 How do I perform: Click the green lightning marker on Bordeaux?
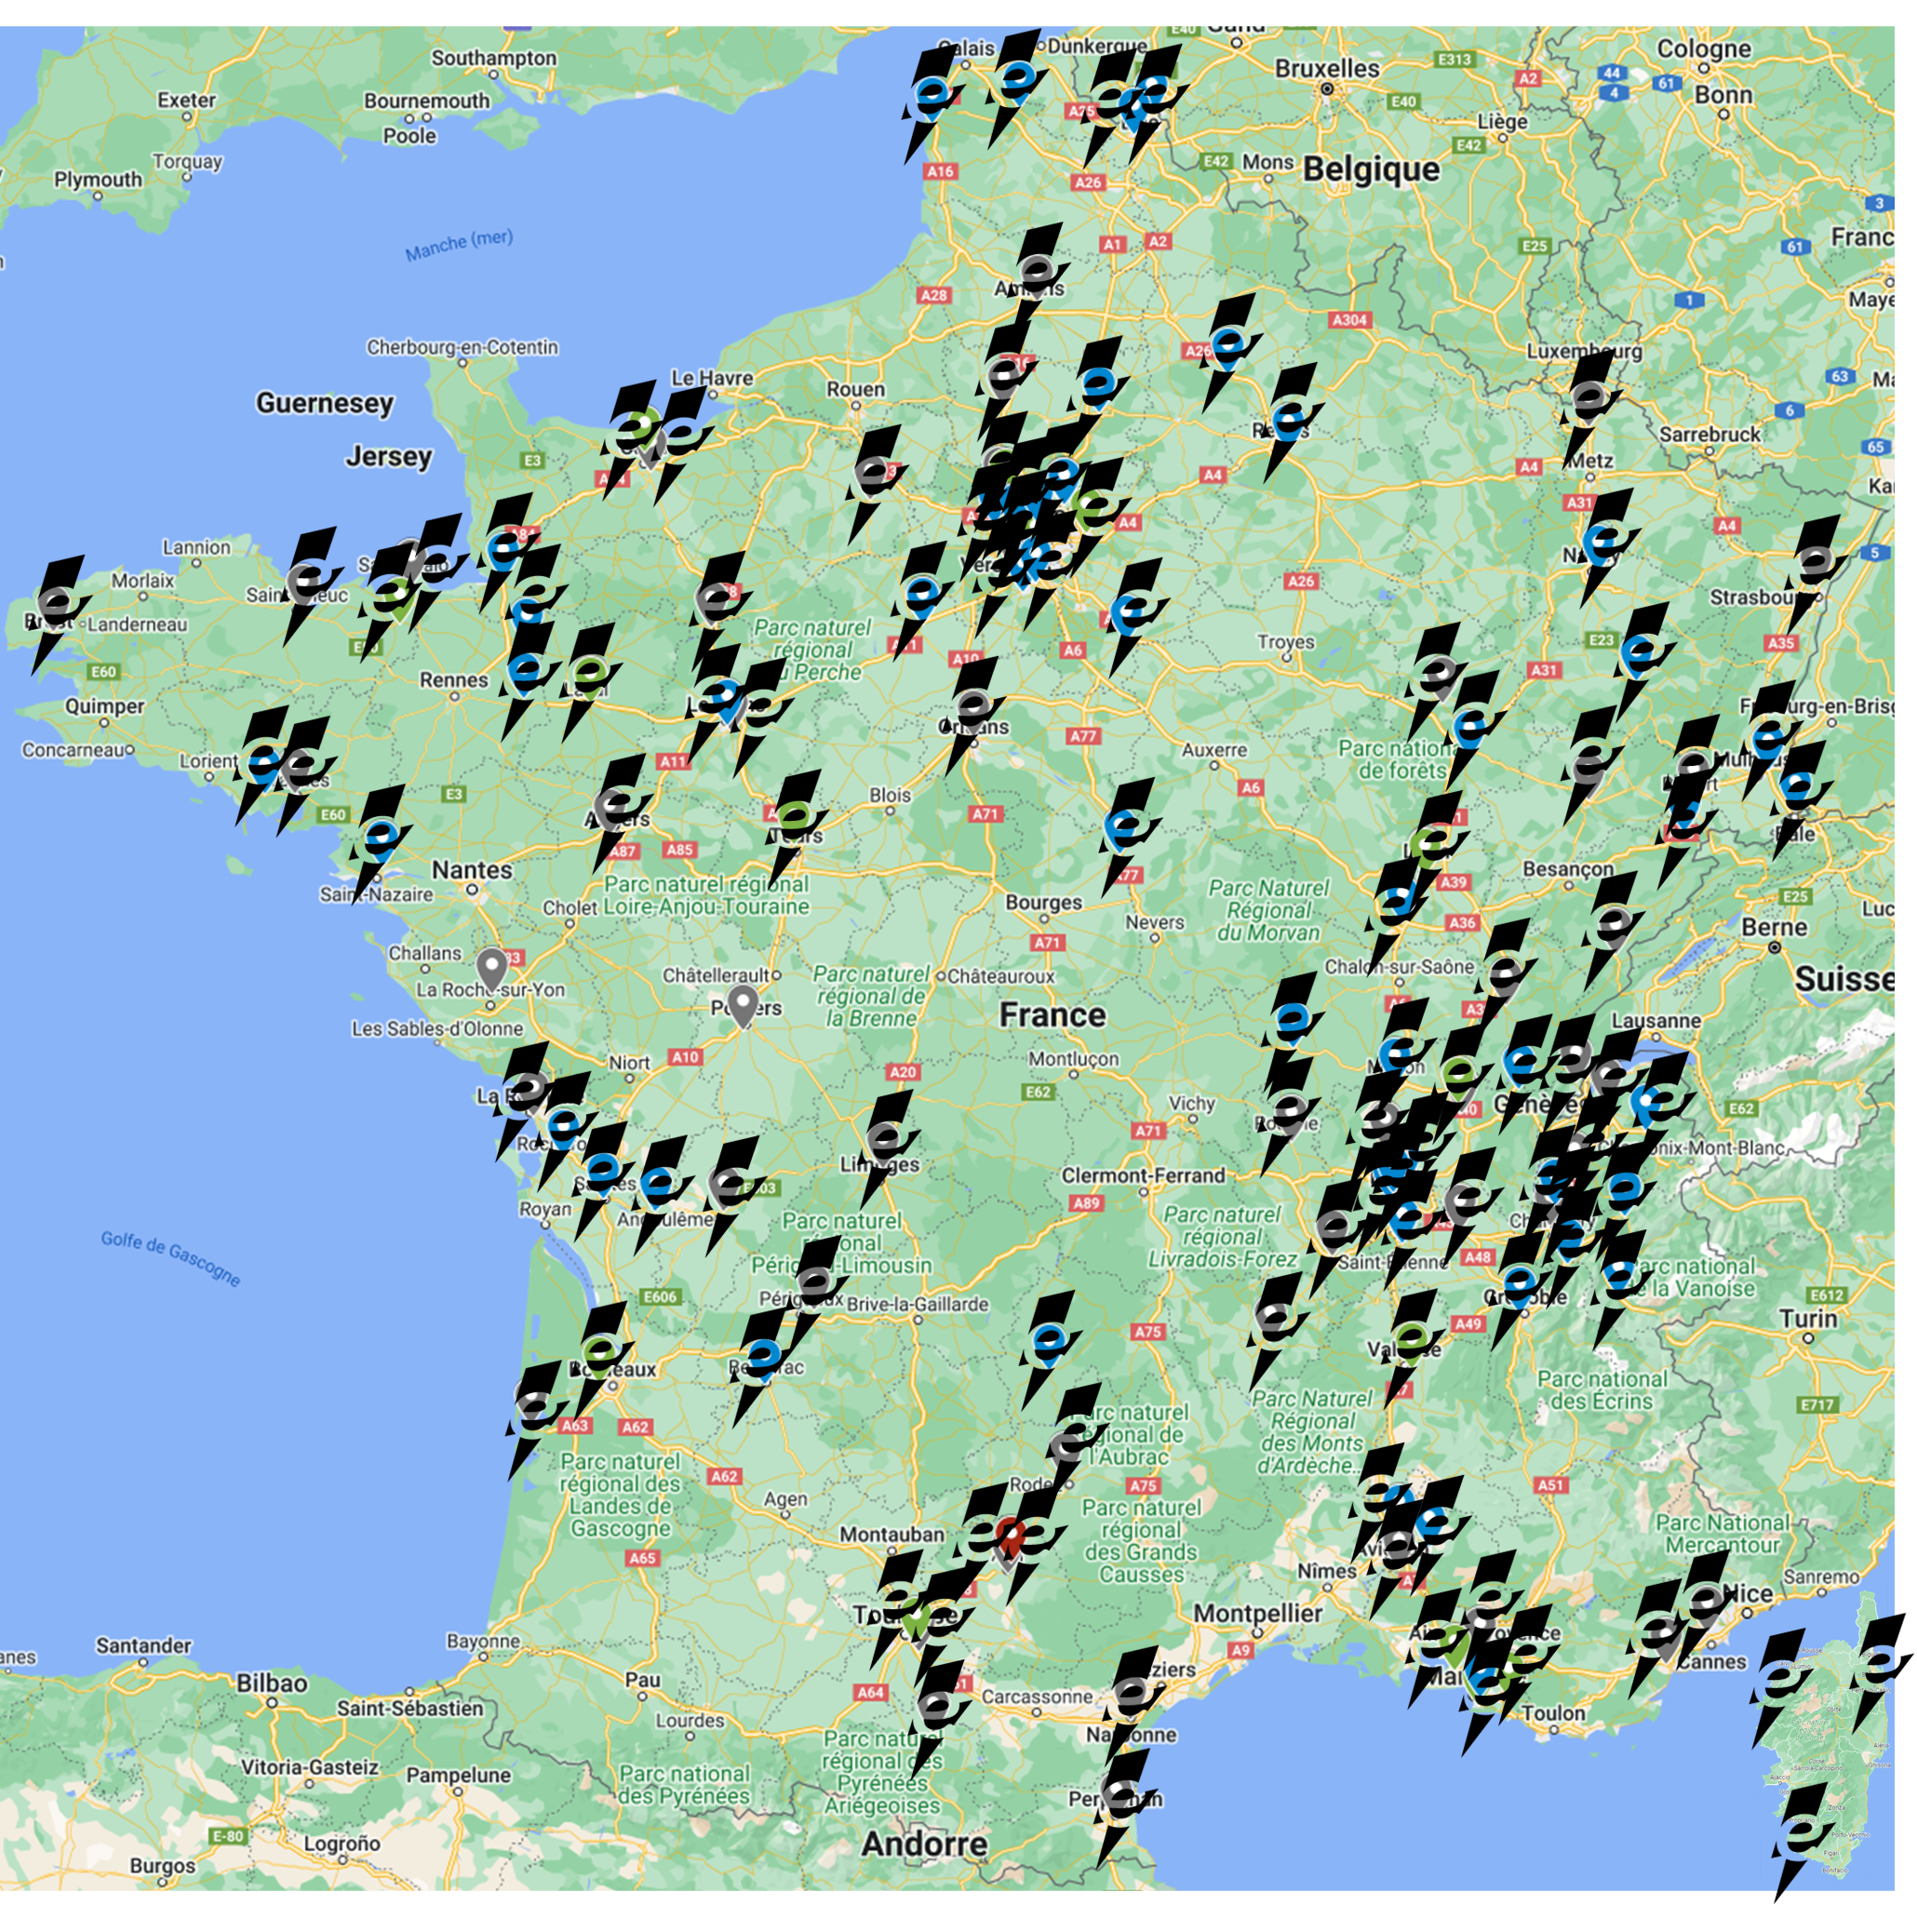coord(602,1361)
